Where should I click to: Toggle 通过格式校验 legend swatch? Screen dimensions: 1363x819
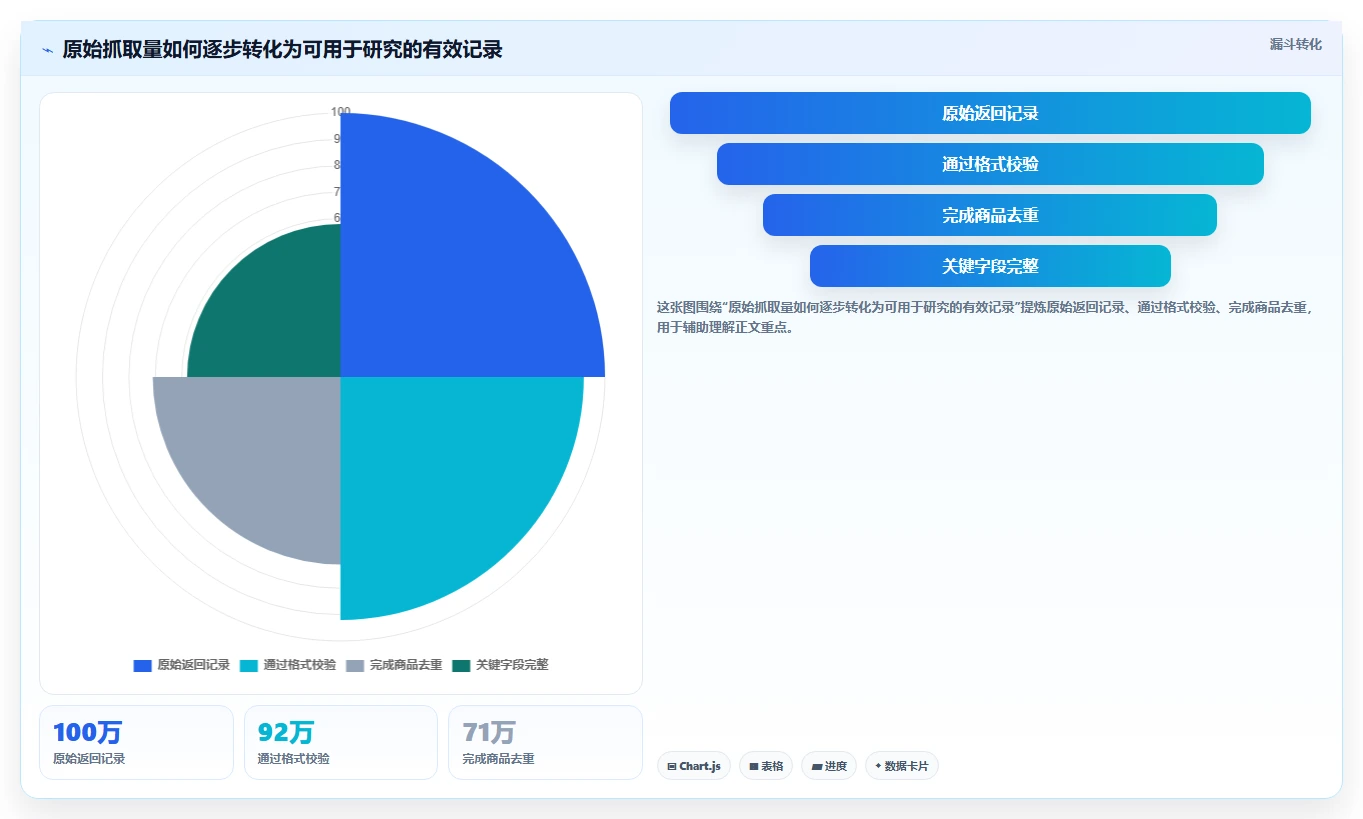pos(249,665)
